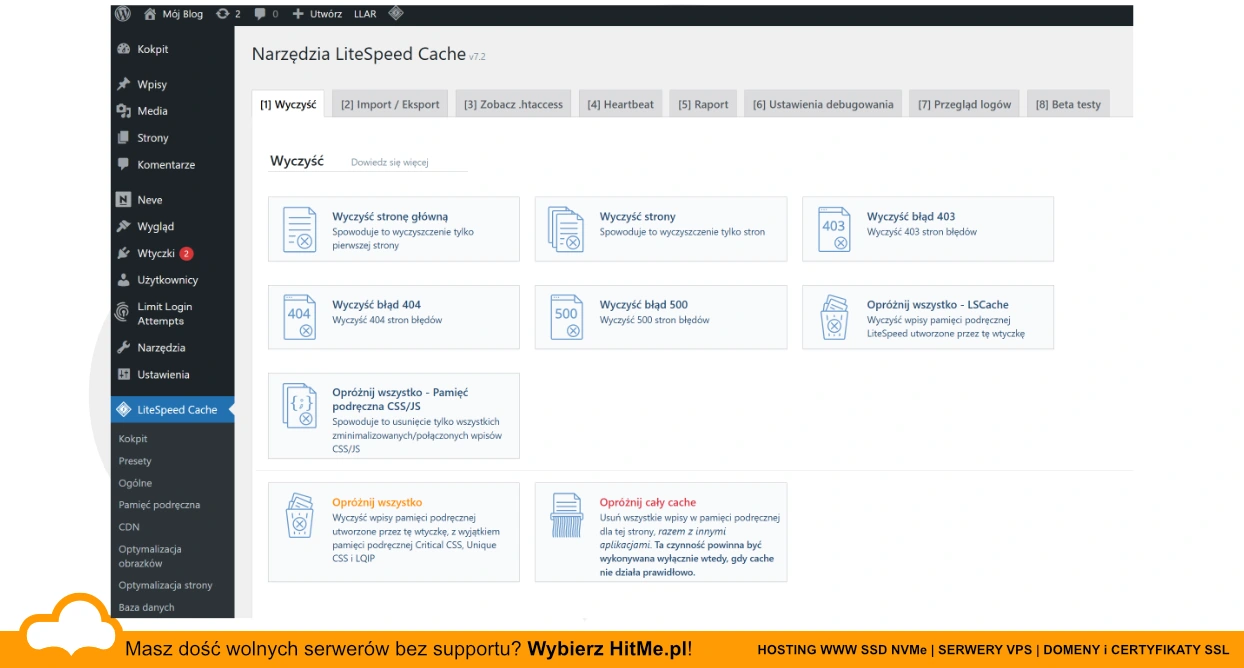Click the WordPress logo in admin bar
The height and width of the screenshot is (668, 1244).
click(x=123, y=14)
